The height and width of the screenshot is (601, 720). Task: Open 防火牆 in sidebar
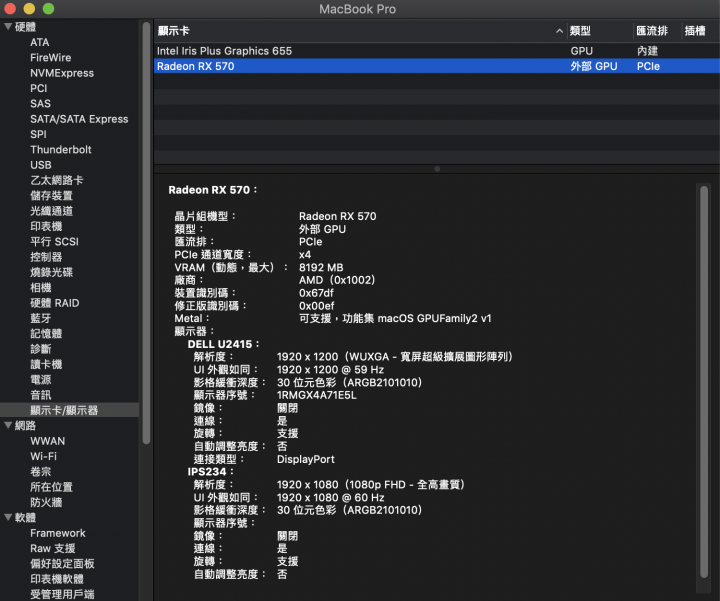pos(46,502)
